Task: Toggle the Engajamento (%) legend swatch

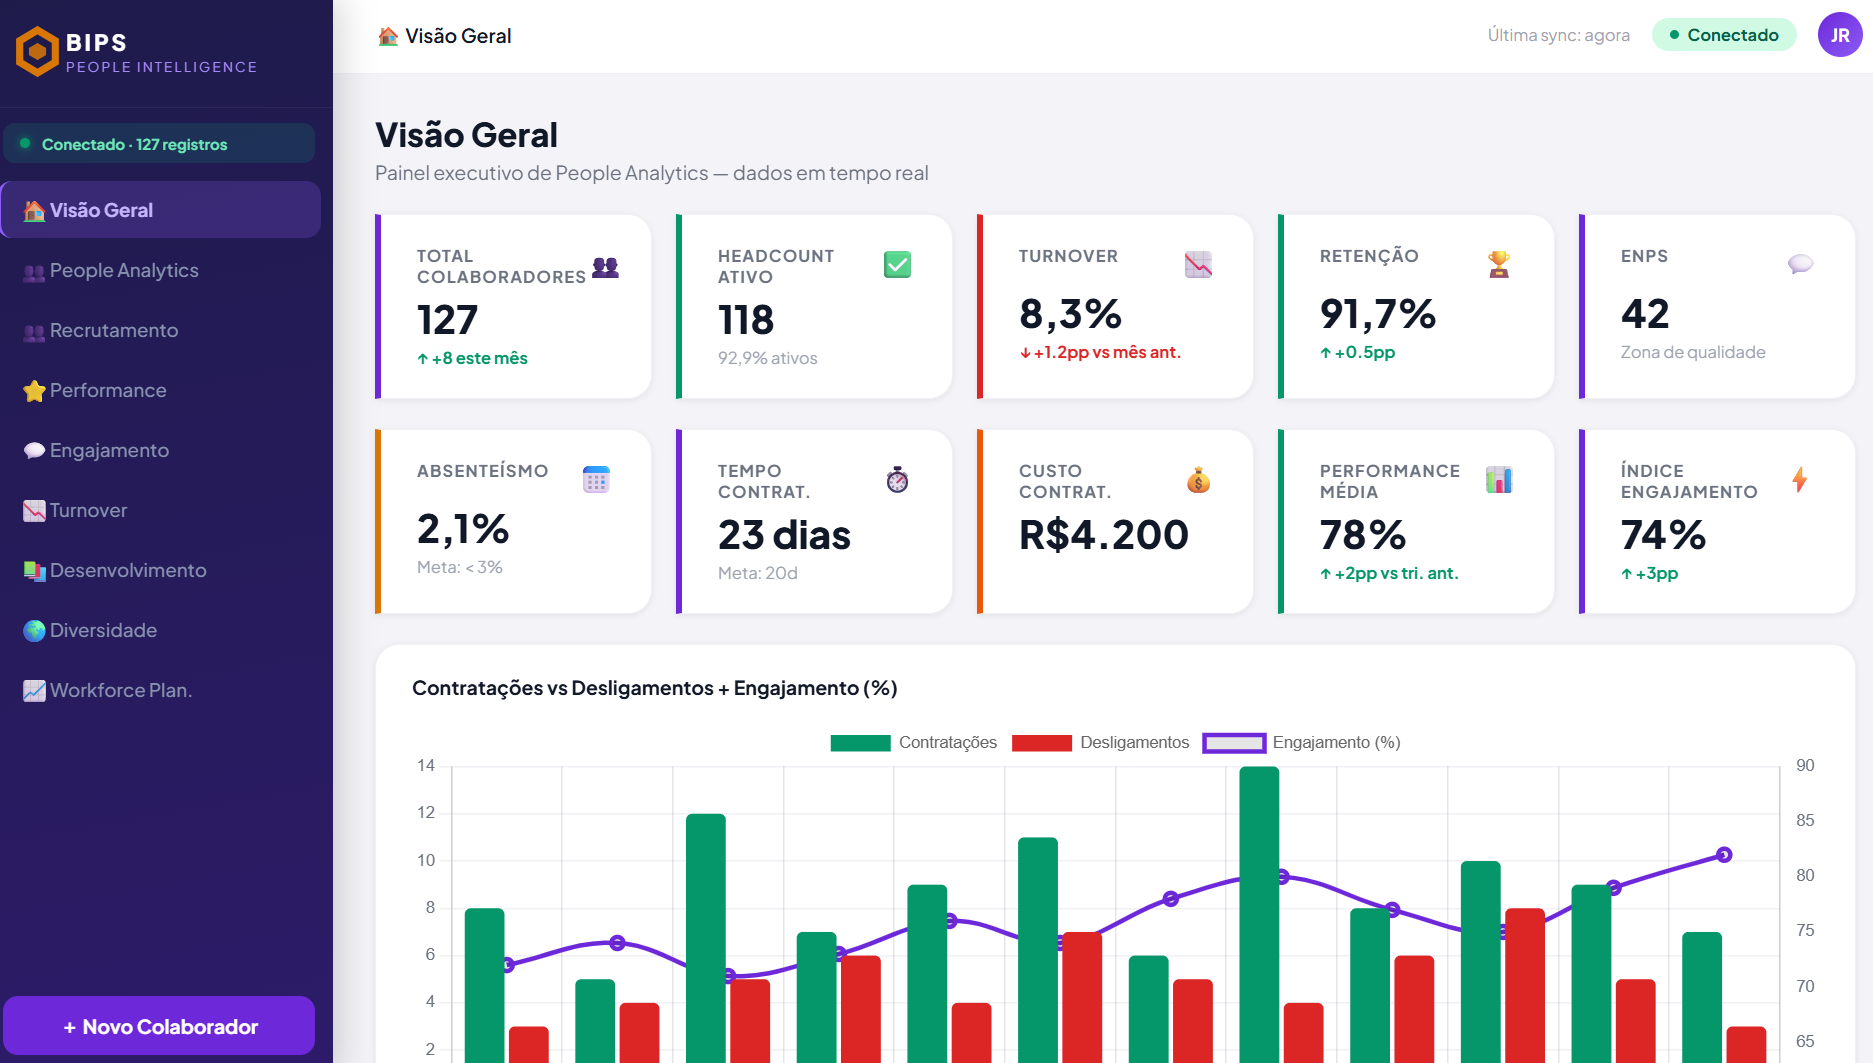Action: [1234, 743]
